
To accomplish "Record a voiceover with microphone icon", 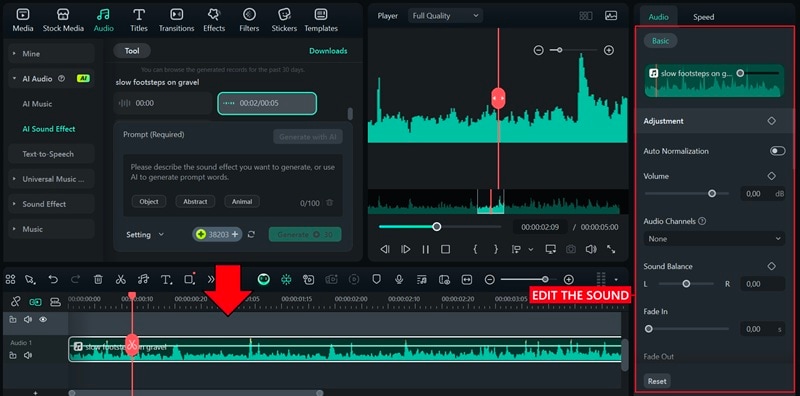I will click(399, 279).
